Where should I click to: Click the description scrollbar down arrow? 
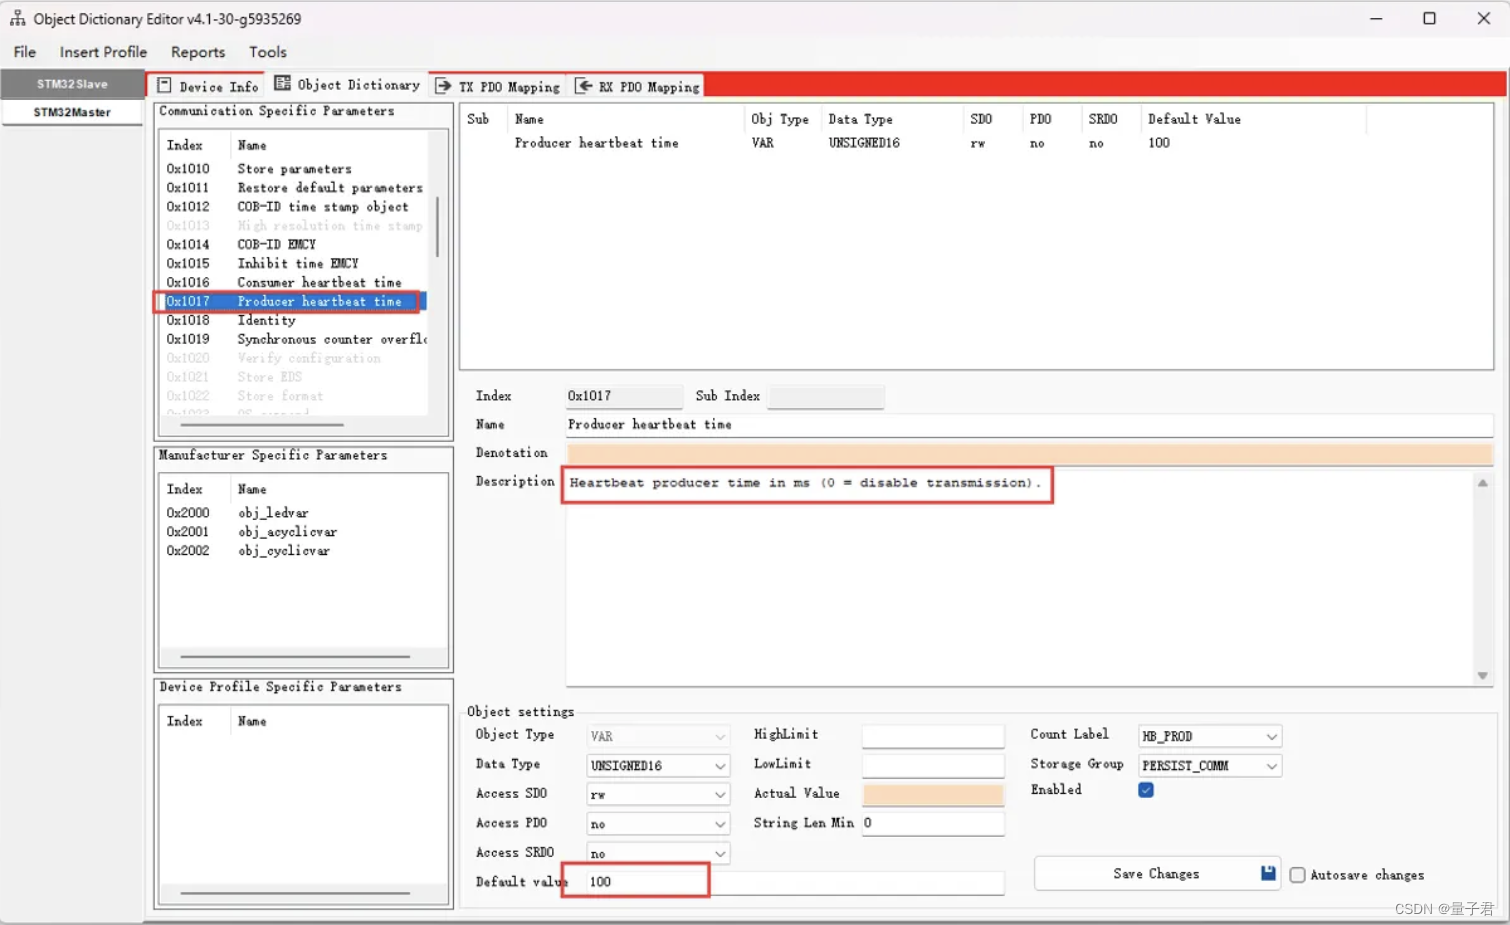point(1483,676)
